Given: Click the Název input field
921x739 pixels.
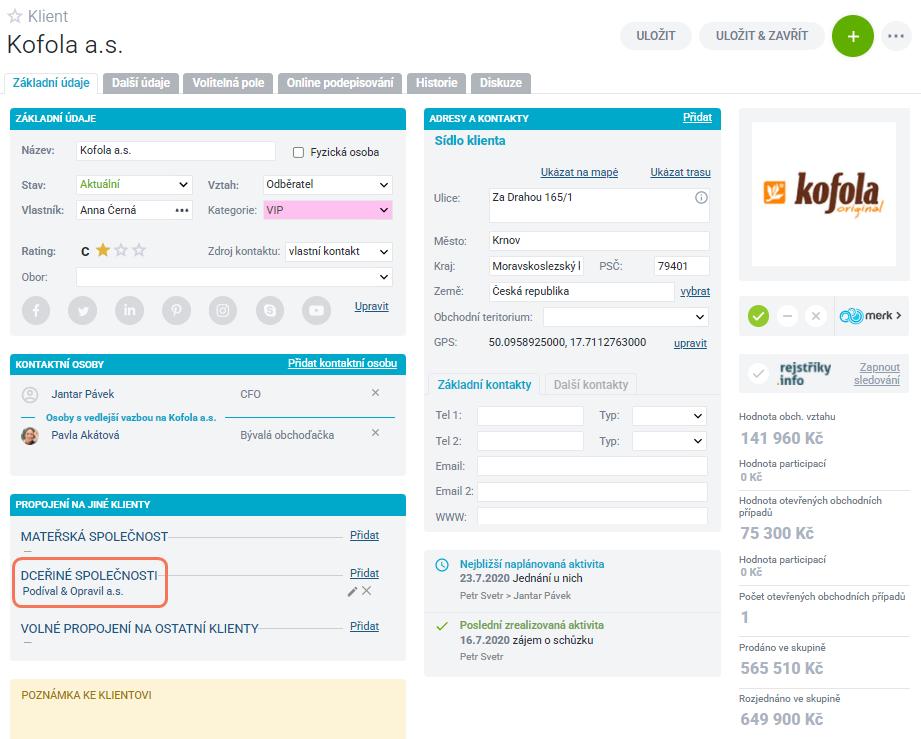Looking at the screenshot, I should point(176,151).
